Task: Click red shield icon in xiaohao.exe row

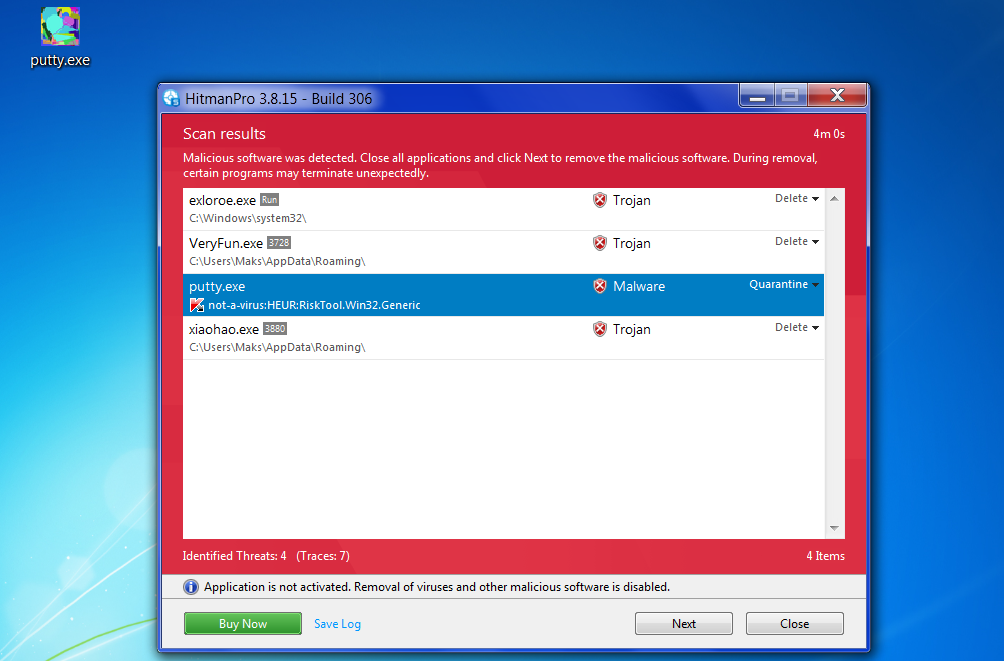Action: (x=600, y=329)
